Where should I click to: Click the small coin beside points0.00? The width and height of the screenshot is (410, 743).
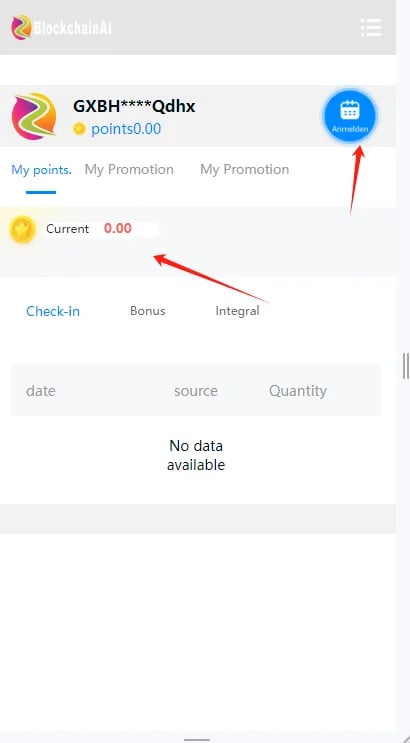click(x=79, y=129)
